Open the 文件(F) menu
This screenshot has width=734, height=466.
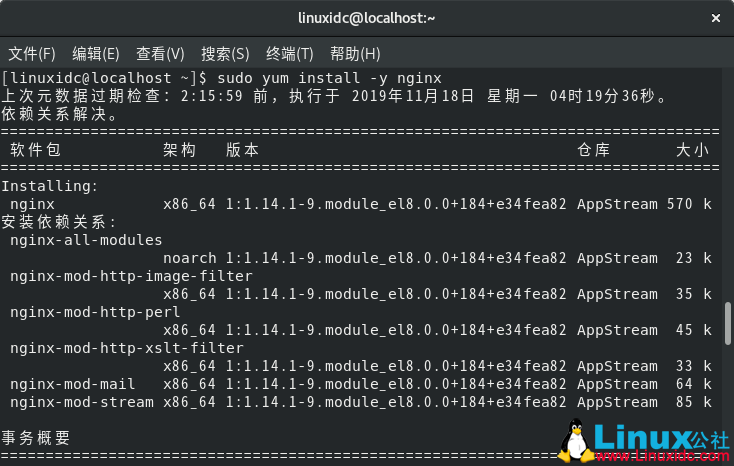(x=32, y=54)
